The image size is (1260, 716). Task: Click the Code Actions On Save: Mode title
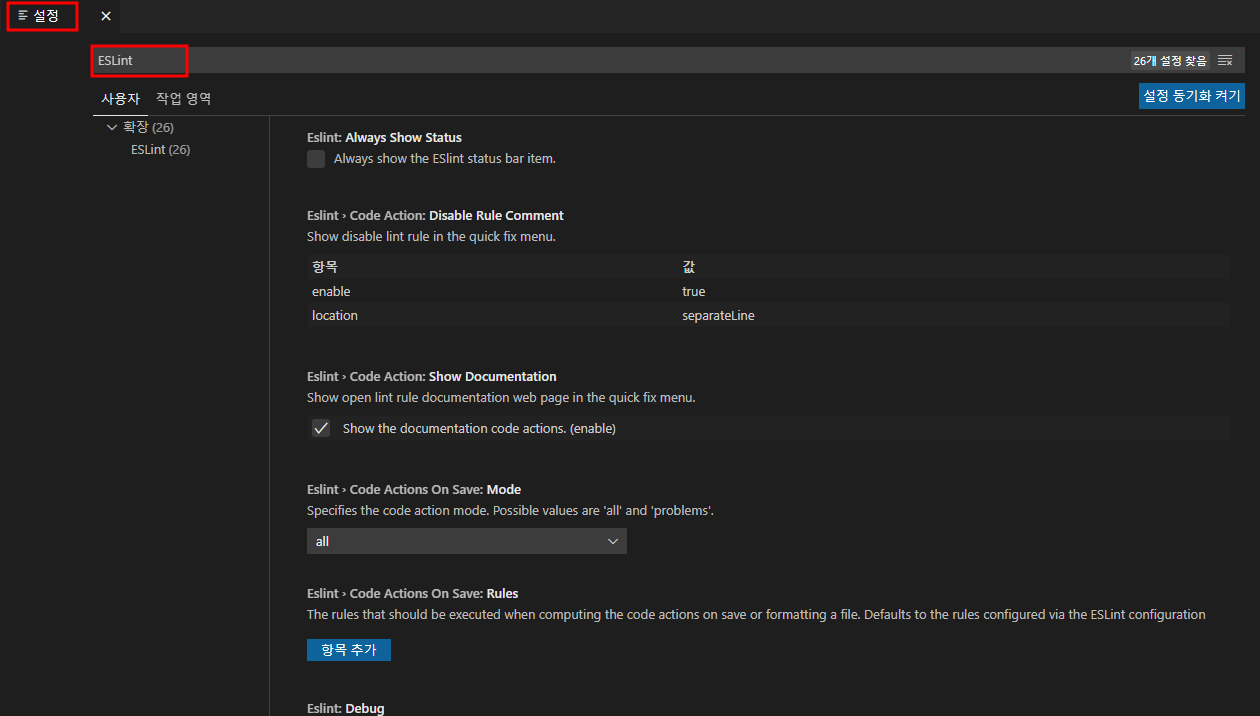pos(414,489)
